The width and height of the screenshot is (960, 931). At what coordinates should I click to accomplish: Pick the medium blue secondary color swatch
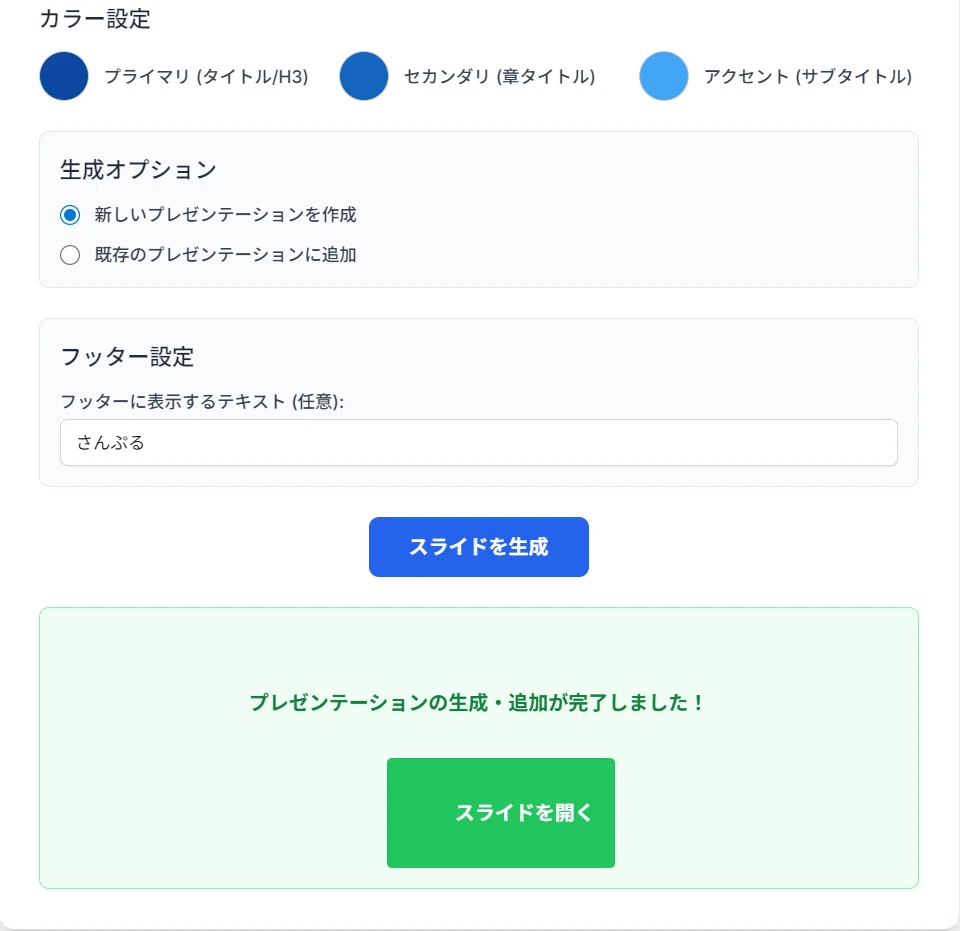click(x=364, y=76)
